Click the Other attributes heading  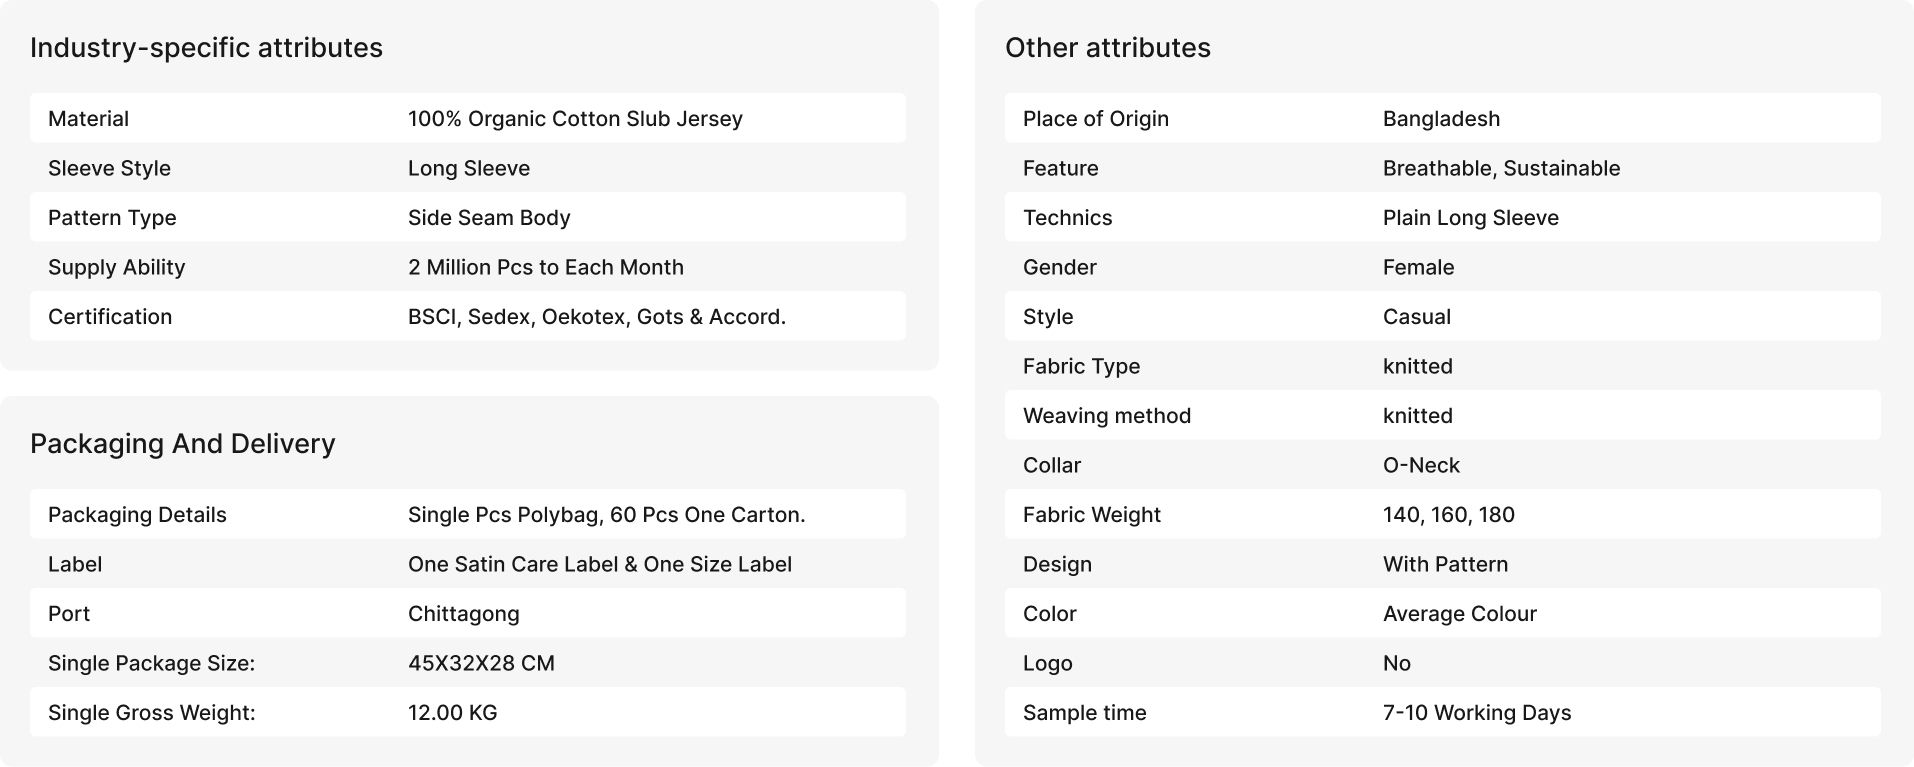[1107, 48]
